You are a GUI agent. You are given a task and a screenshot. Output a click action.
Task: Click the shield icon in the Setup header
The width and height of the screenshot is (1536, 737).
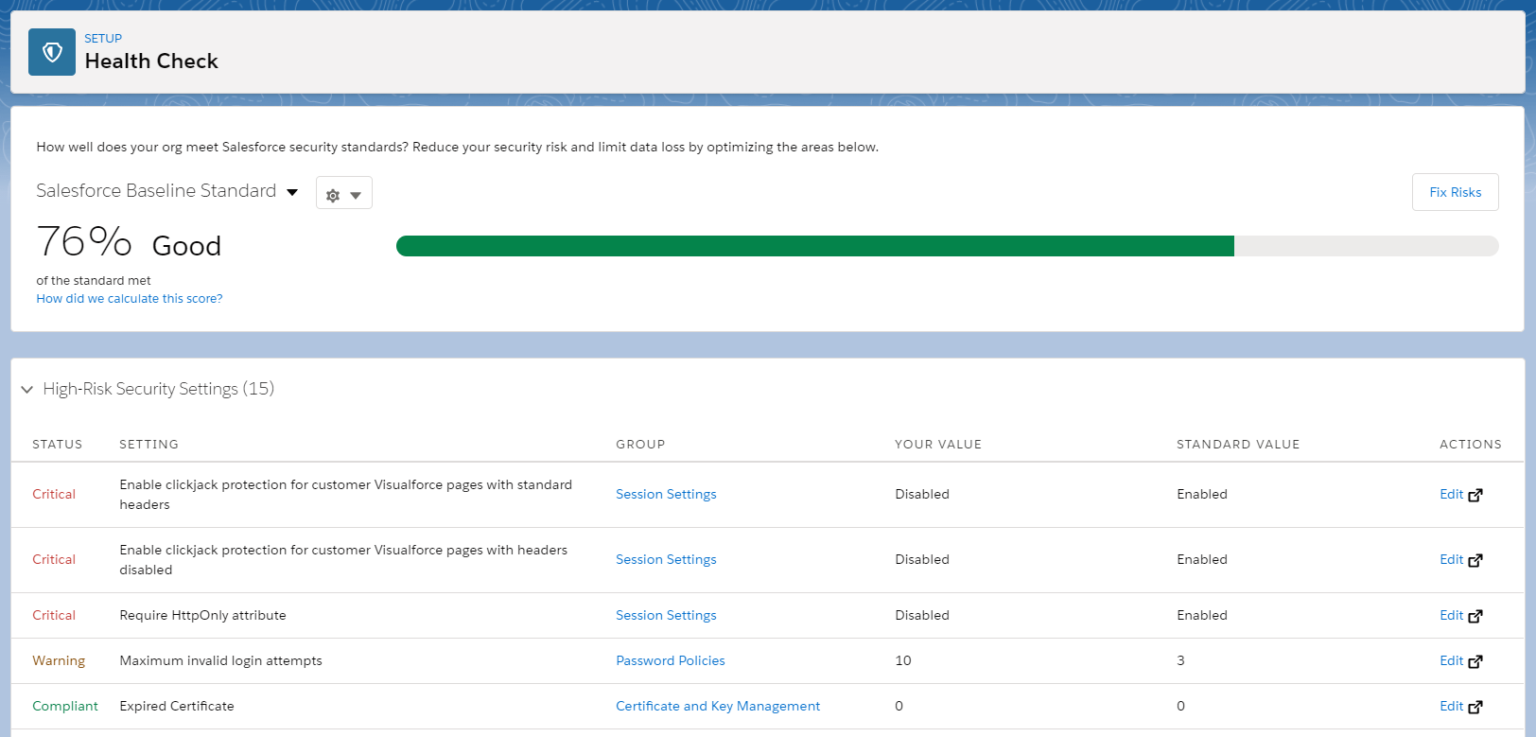[x=51, y=51]
